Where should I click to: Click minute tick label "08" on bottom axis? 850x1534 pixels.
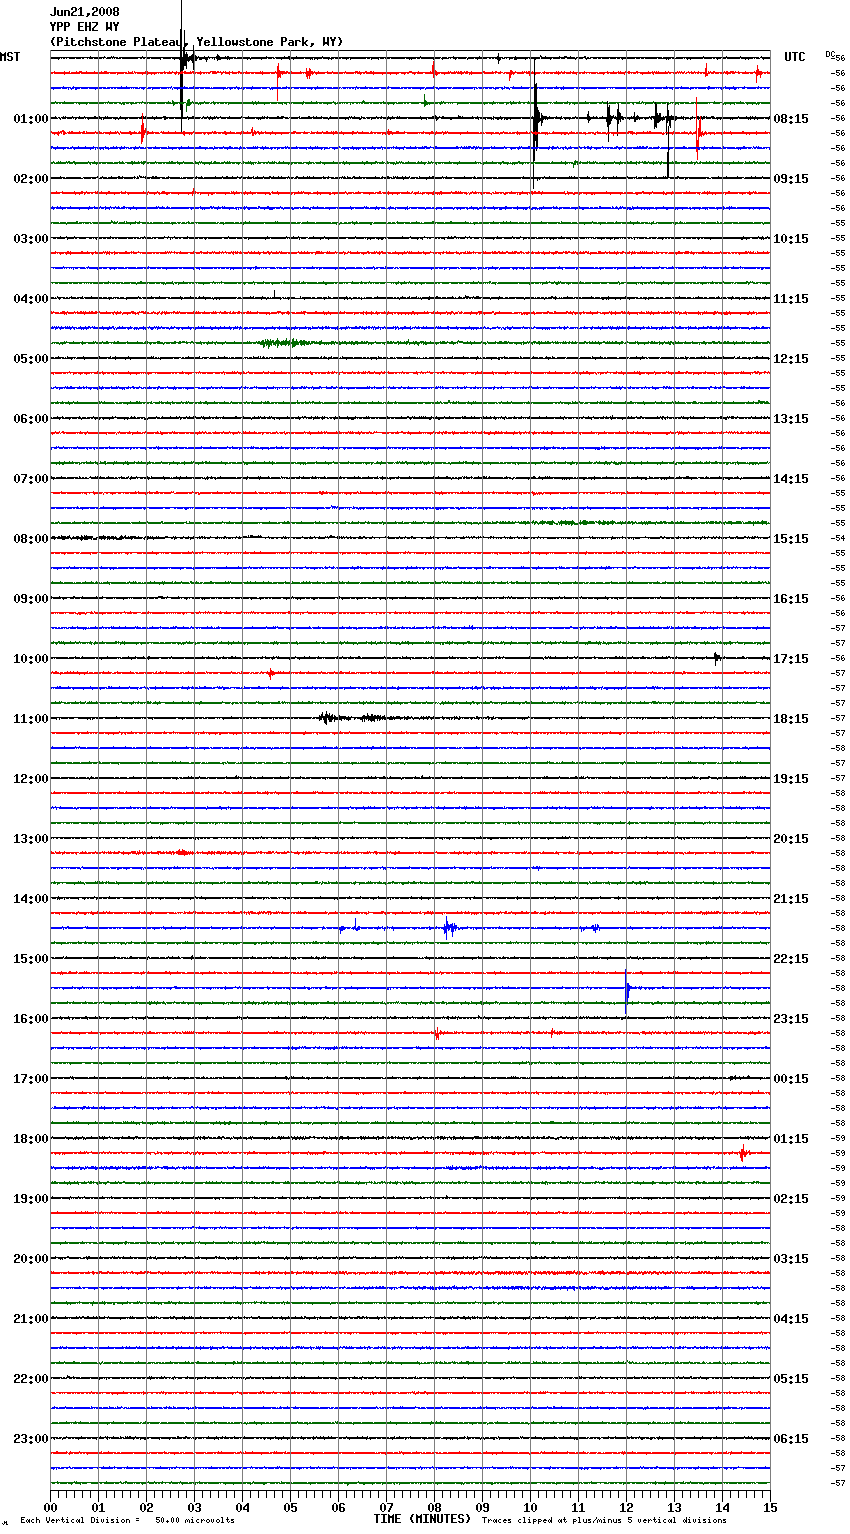click(434, 1507)
